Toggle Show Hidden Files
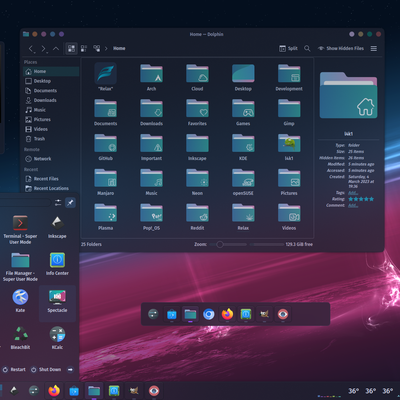Image resolution: width=400 pixels, height=400 pixels. (340, 48)
